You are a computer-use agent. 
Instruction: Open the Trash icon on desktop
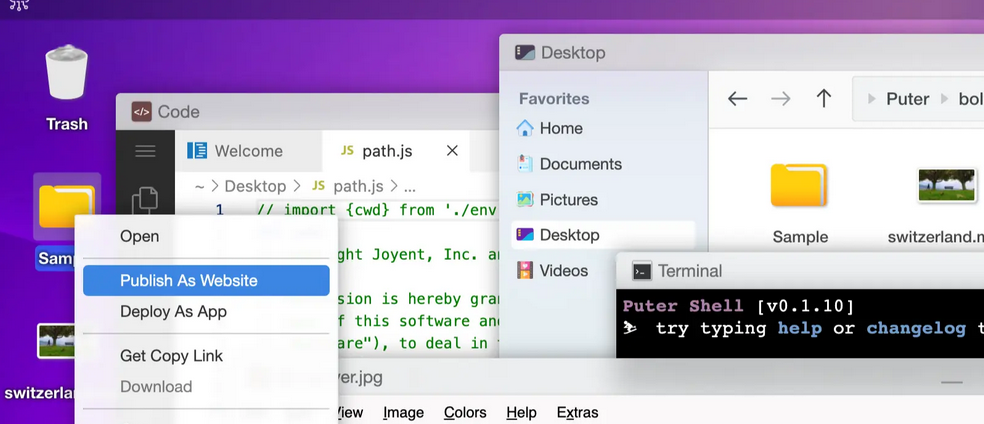pyautogui.click(x=67, y=76)
